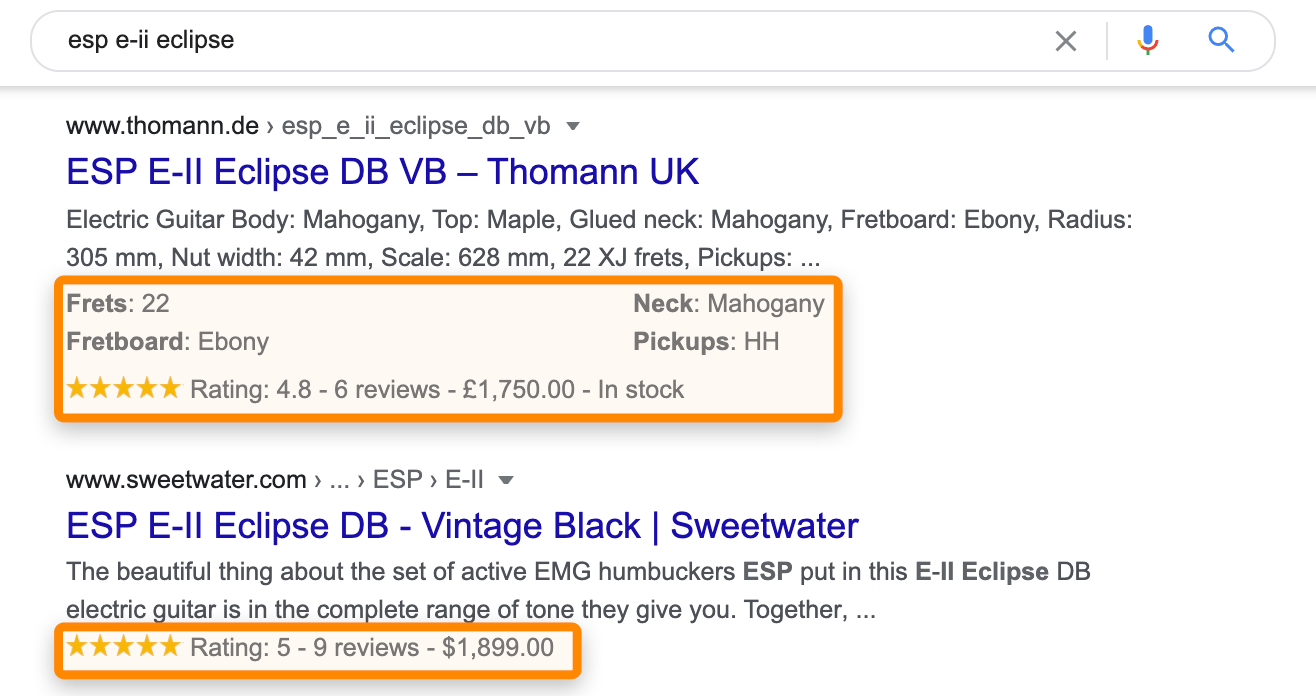Expand the thomann.de result dropdown arrow
This screenshot has height=696, width=1316.
pos(573,127)
